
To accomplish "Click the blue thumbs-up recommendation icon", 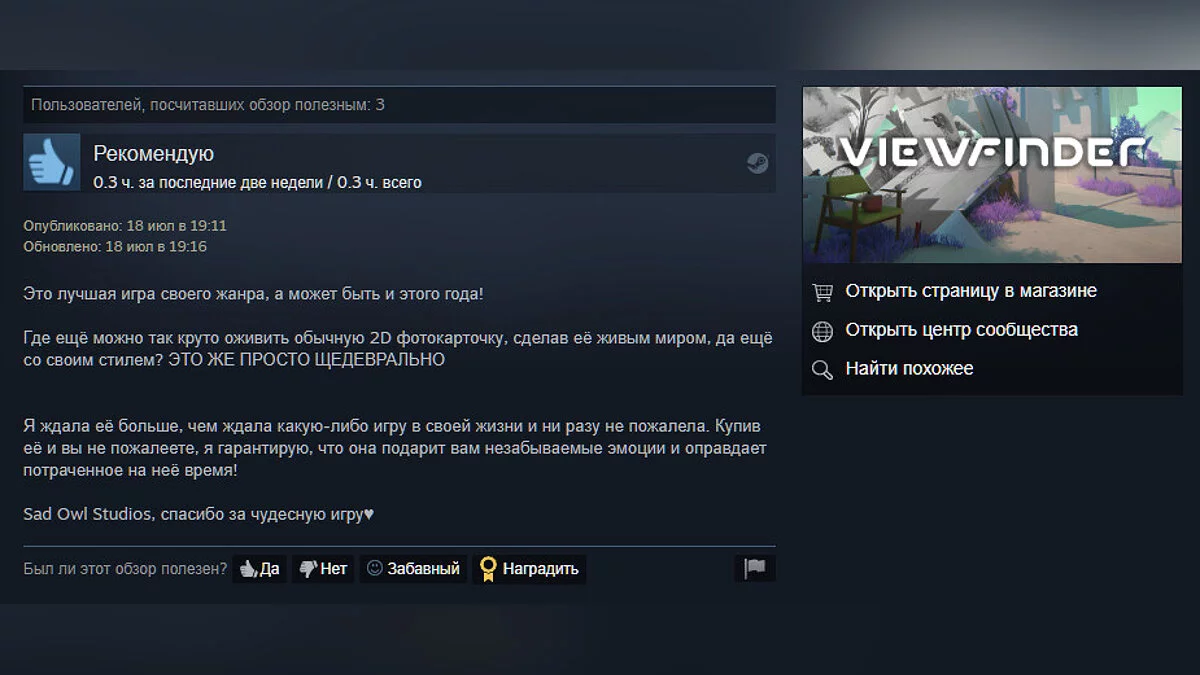I will pos(51,162).
